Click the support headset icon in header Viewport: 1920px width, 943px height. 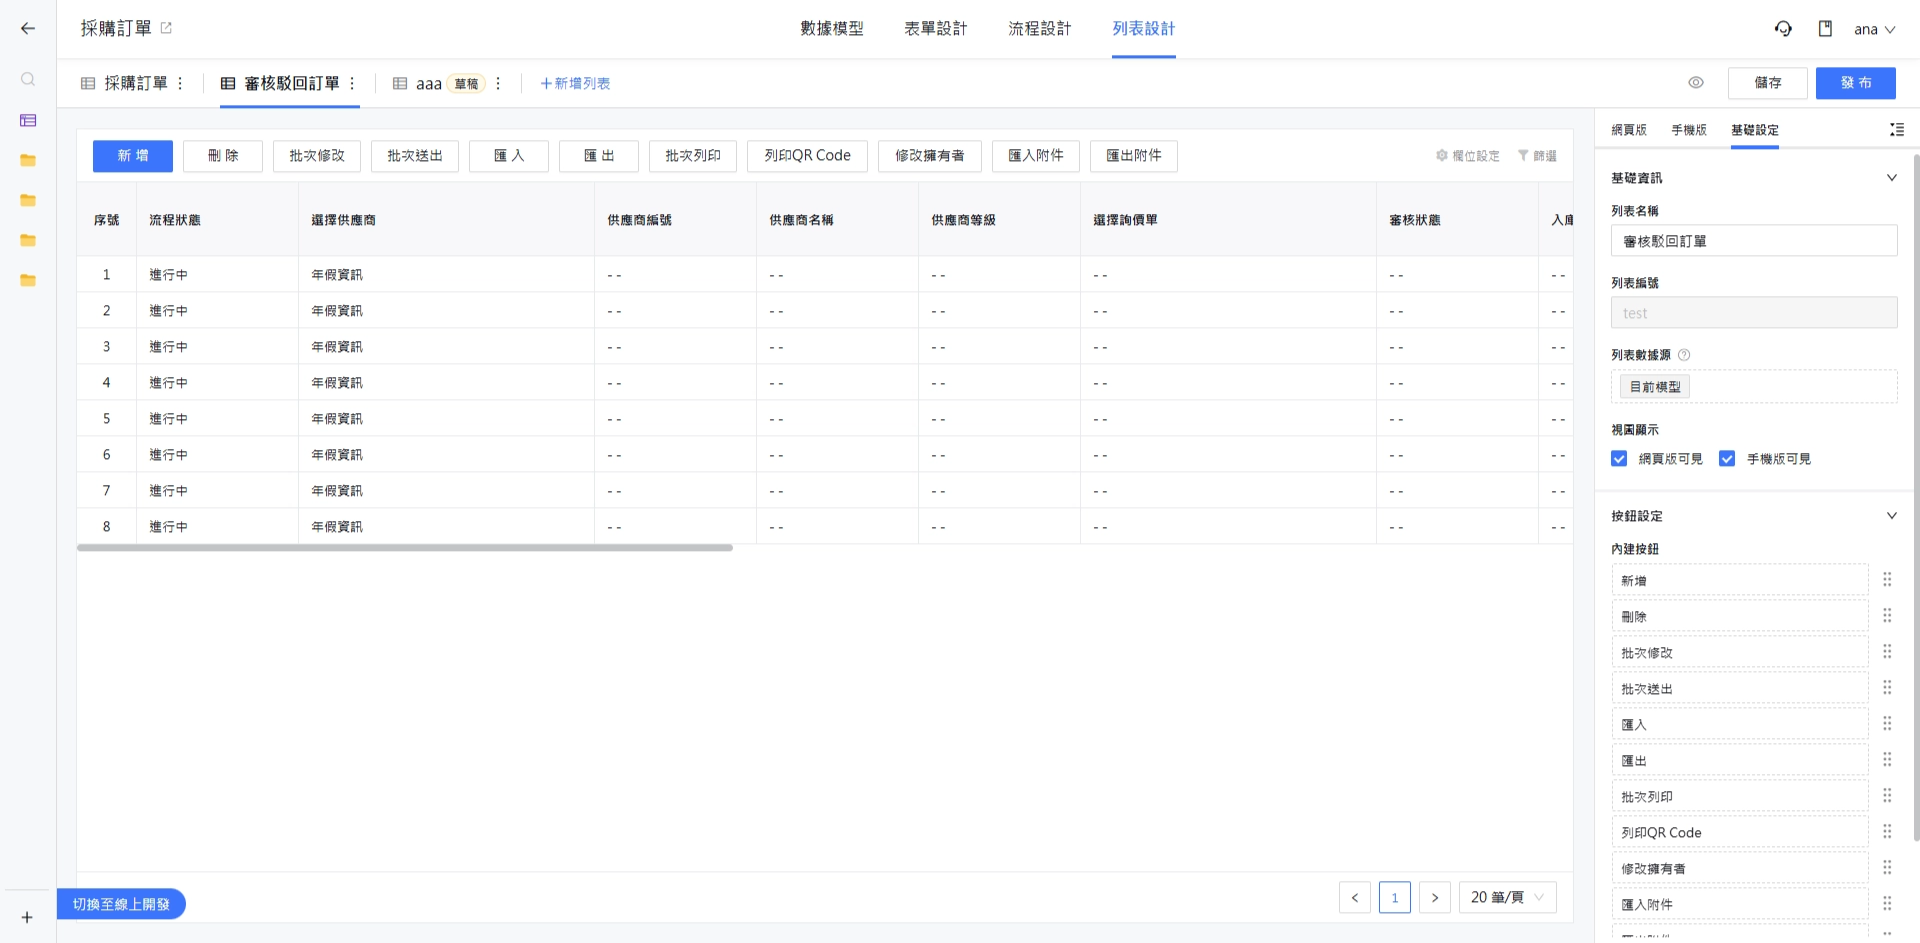click(1783, 28)
